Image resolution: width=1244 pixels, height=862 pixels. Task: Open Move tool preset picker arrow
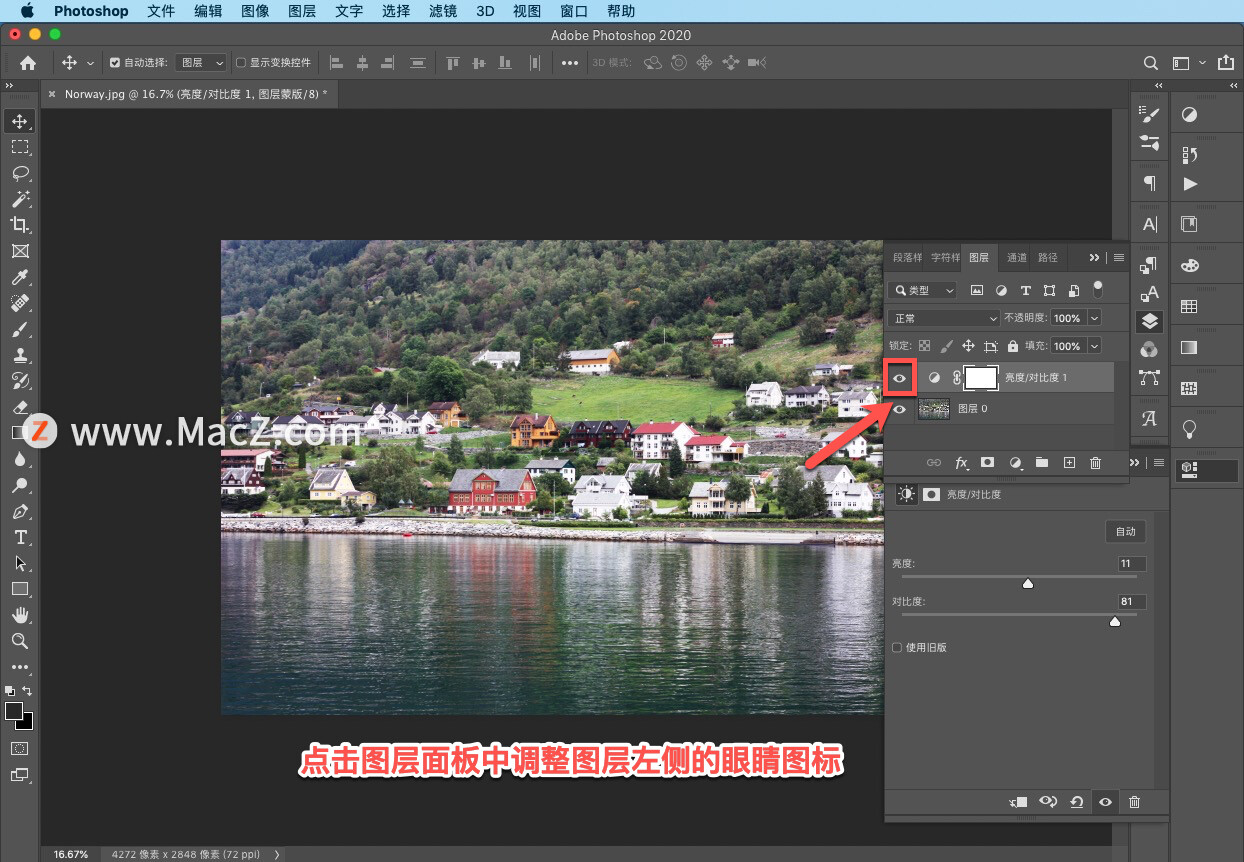pyautogui.click(x=90, y=63)
